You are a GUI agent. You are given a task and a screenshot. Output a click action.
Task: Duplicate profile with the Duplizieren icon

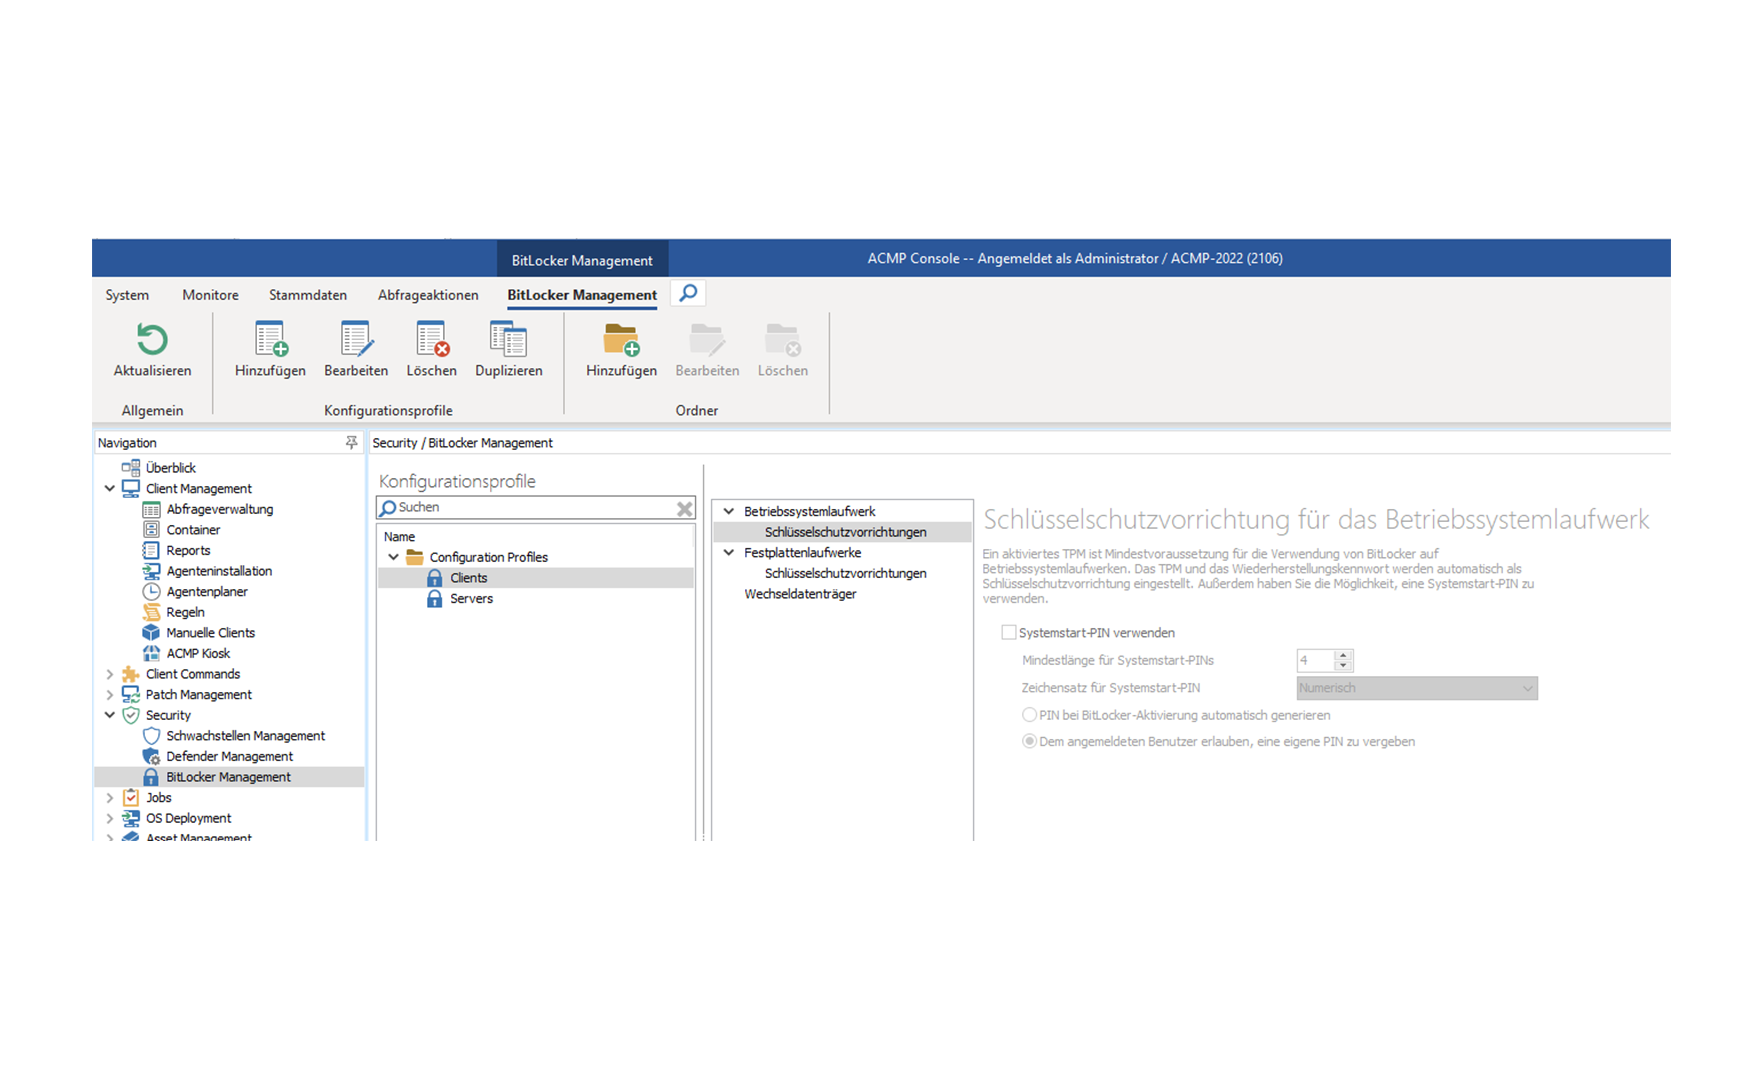tap(508, 340)
